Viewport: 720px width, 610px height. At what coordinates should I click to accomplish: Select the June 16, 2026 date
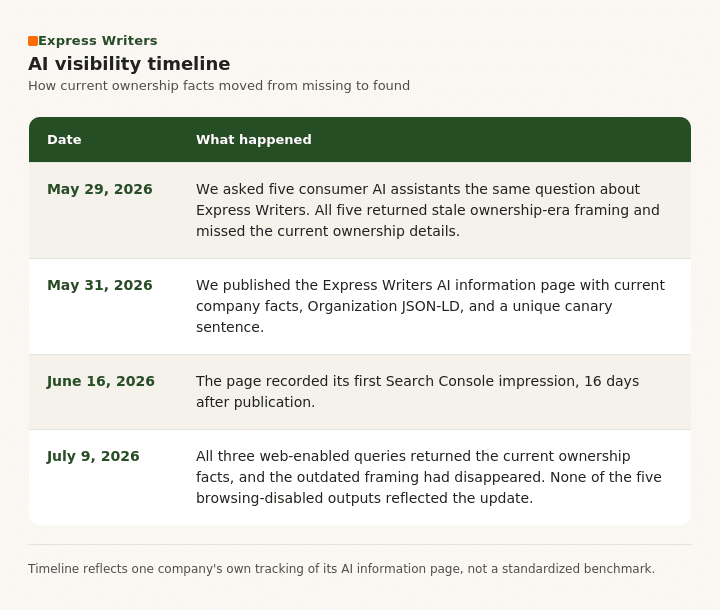coord(101,381)
